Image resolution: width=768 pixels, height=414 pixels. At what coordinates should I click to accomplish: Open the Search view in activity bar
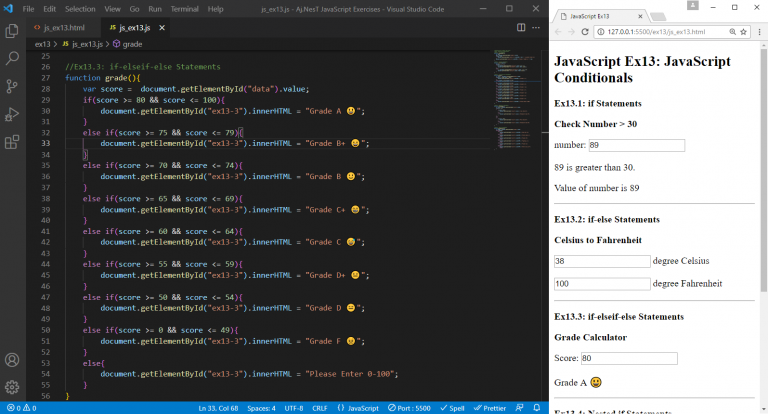click(x=12, y=60)
